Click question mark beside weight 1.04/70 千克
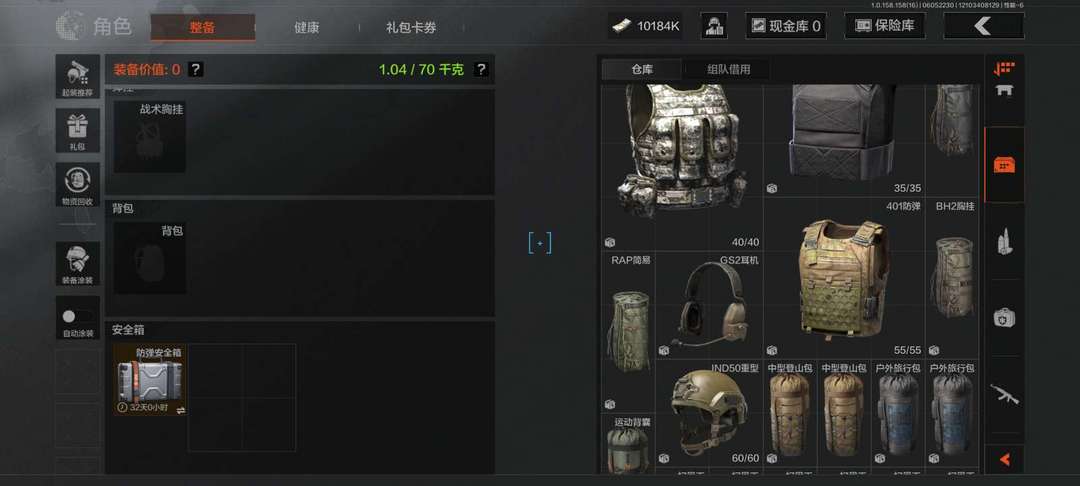 [x=481, y=70]
